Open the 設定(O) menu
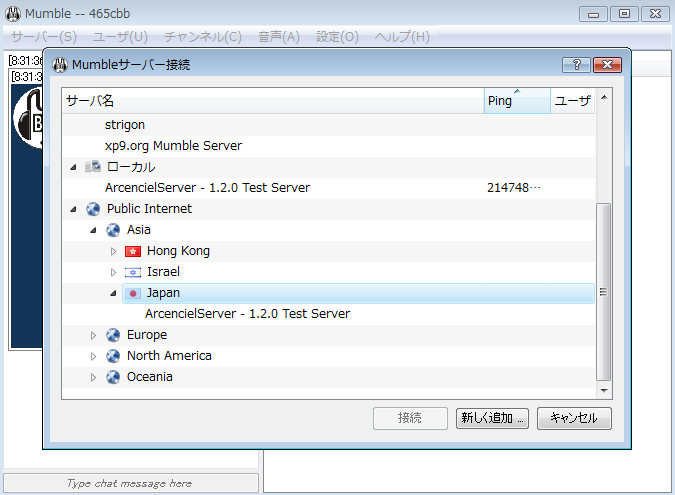The height and width of the screenshot is (495, 675). click(337, 37)
